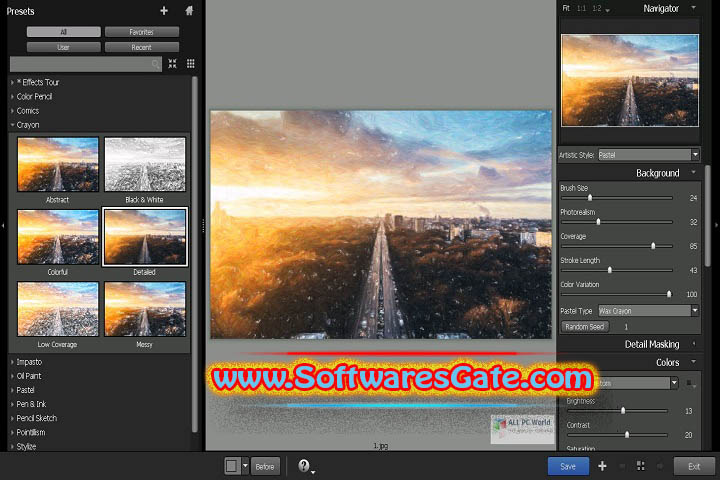Open the help icon dropdown arrow
This screenshot has width=720, height=480.
point(313,472)
